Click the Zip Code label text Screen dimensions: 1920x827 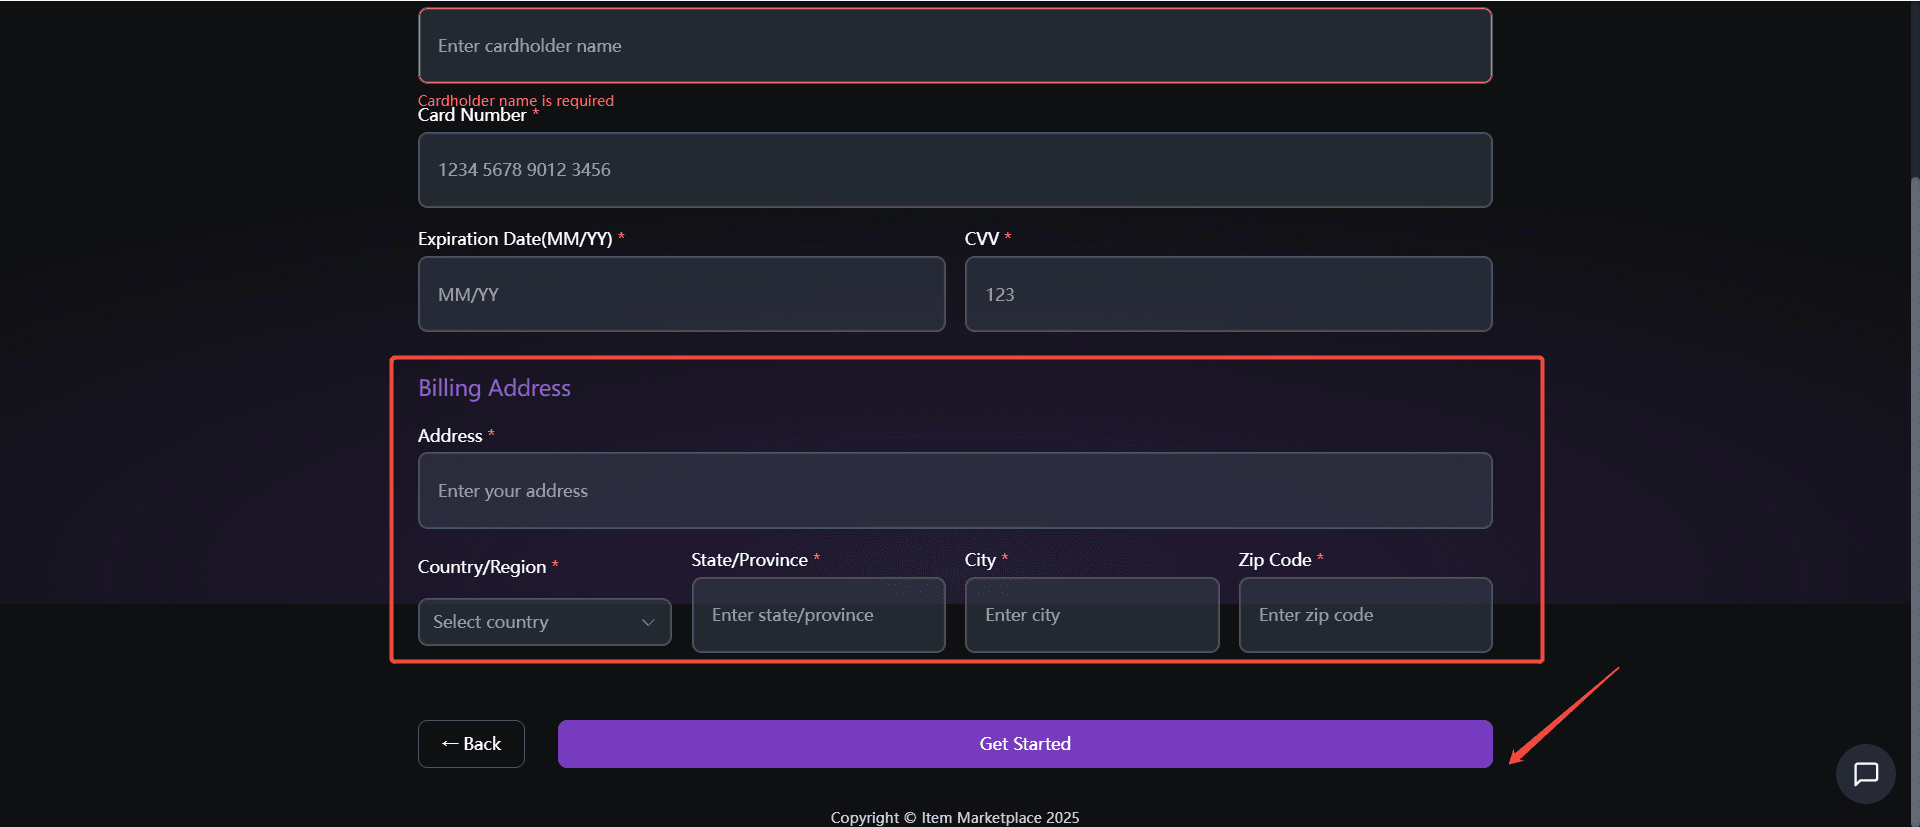[1274, 560]
